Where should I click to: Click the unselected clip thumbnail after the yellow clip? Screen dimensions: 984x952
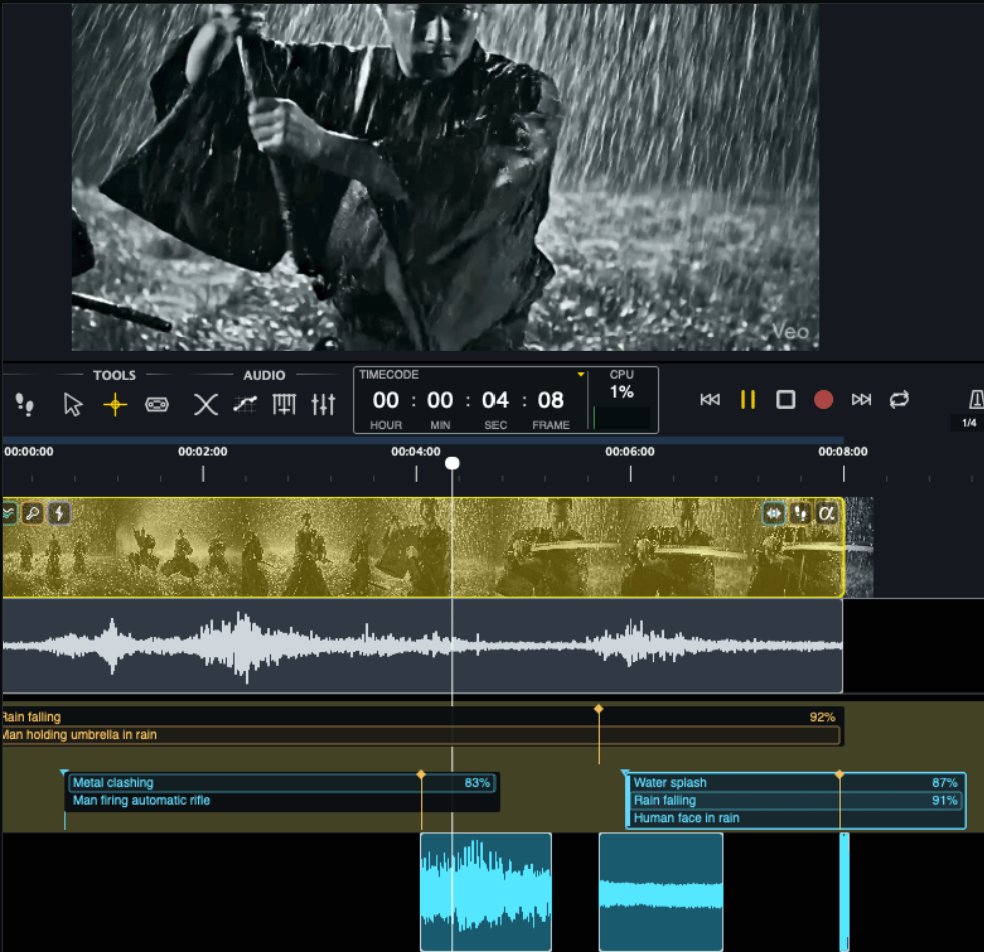click(x=859, y=547)
